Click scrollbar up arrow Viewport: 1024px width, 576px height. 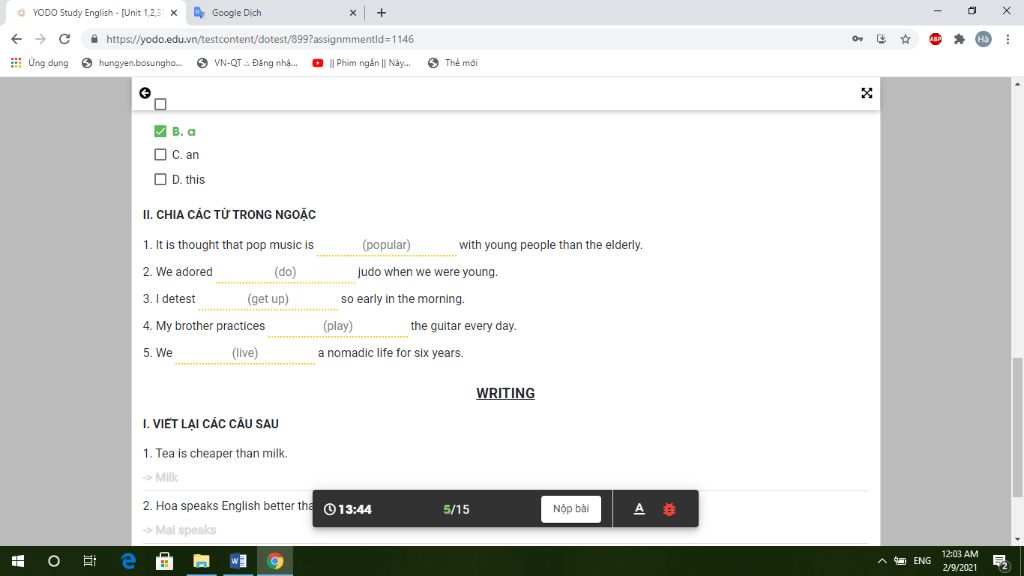pyautogui.click(x=1017, y=84)
